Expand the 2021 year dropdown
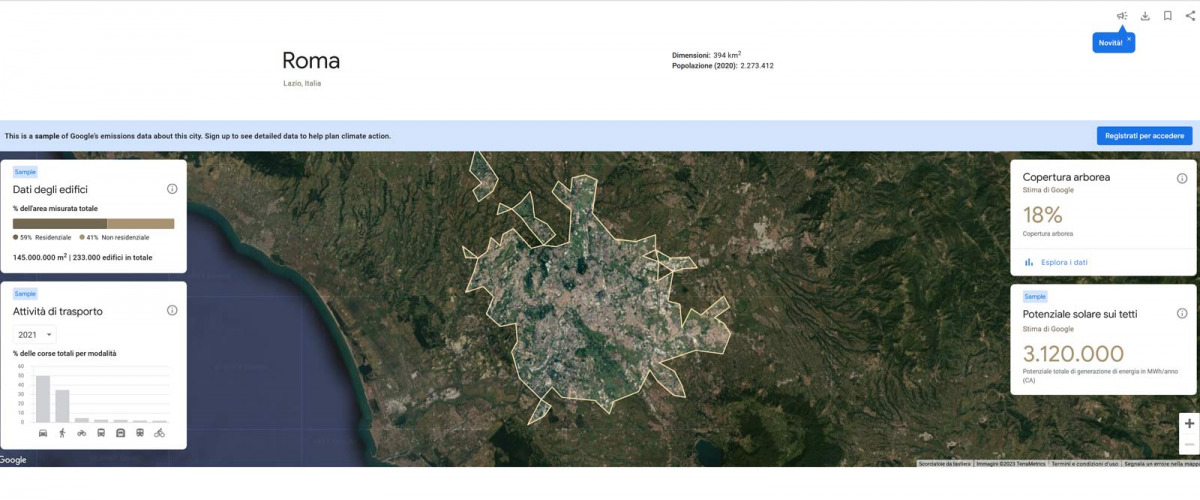 click(x=35, y=335)
